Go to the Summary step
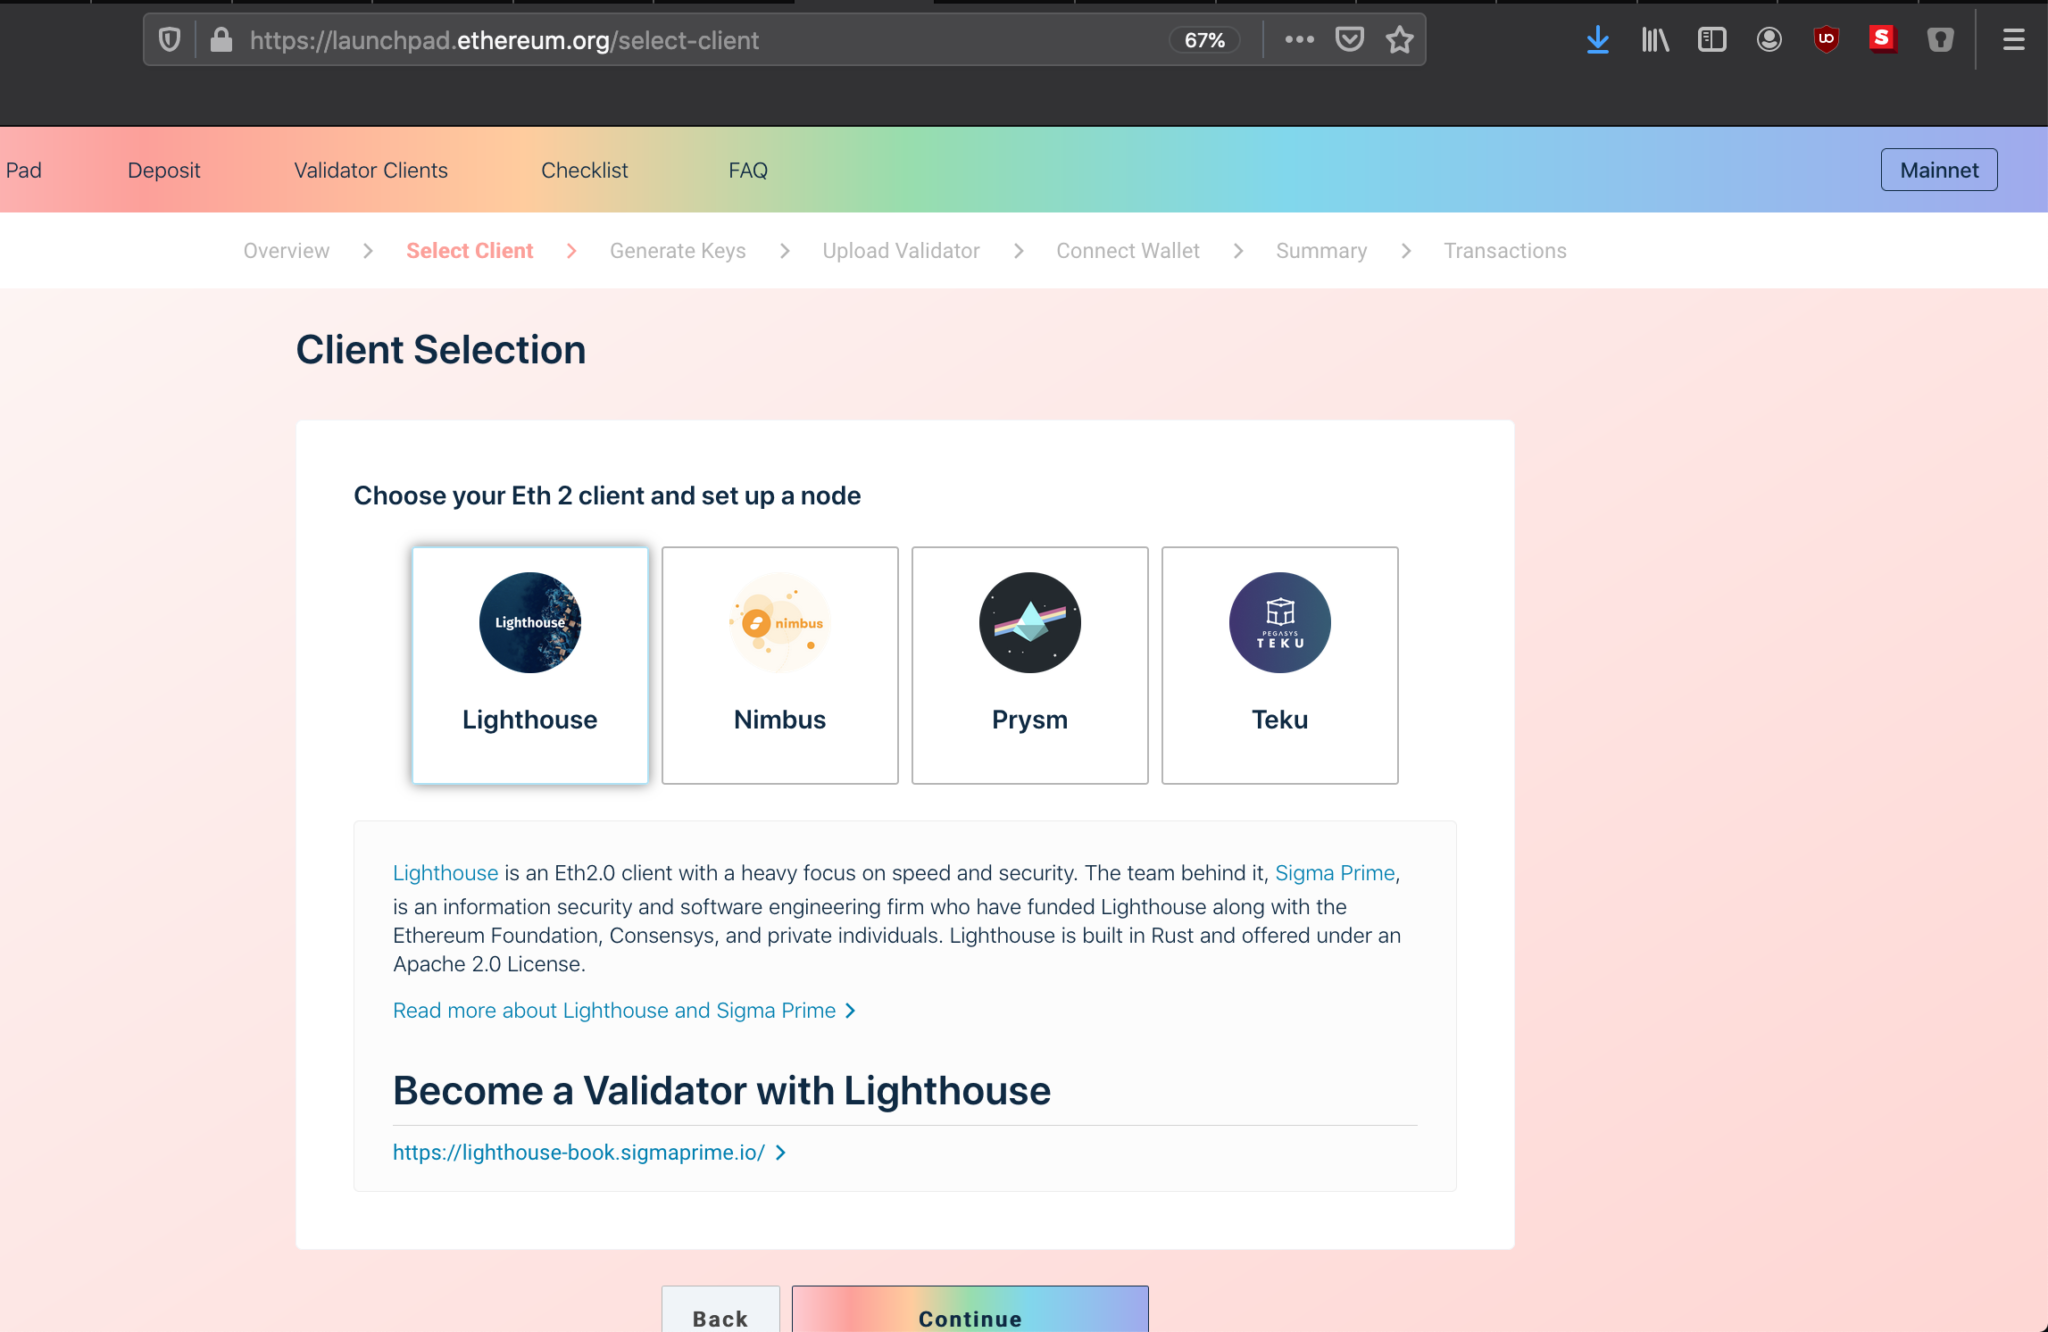Viewport: 2048px width, 1332px height. 1321,251
